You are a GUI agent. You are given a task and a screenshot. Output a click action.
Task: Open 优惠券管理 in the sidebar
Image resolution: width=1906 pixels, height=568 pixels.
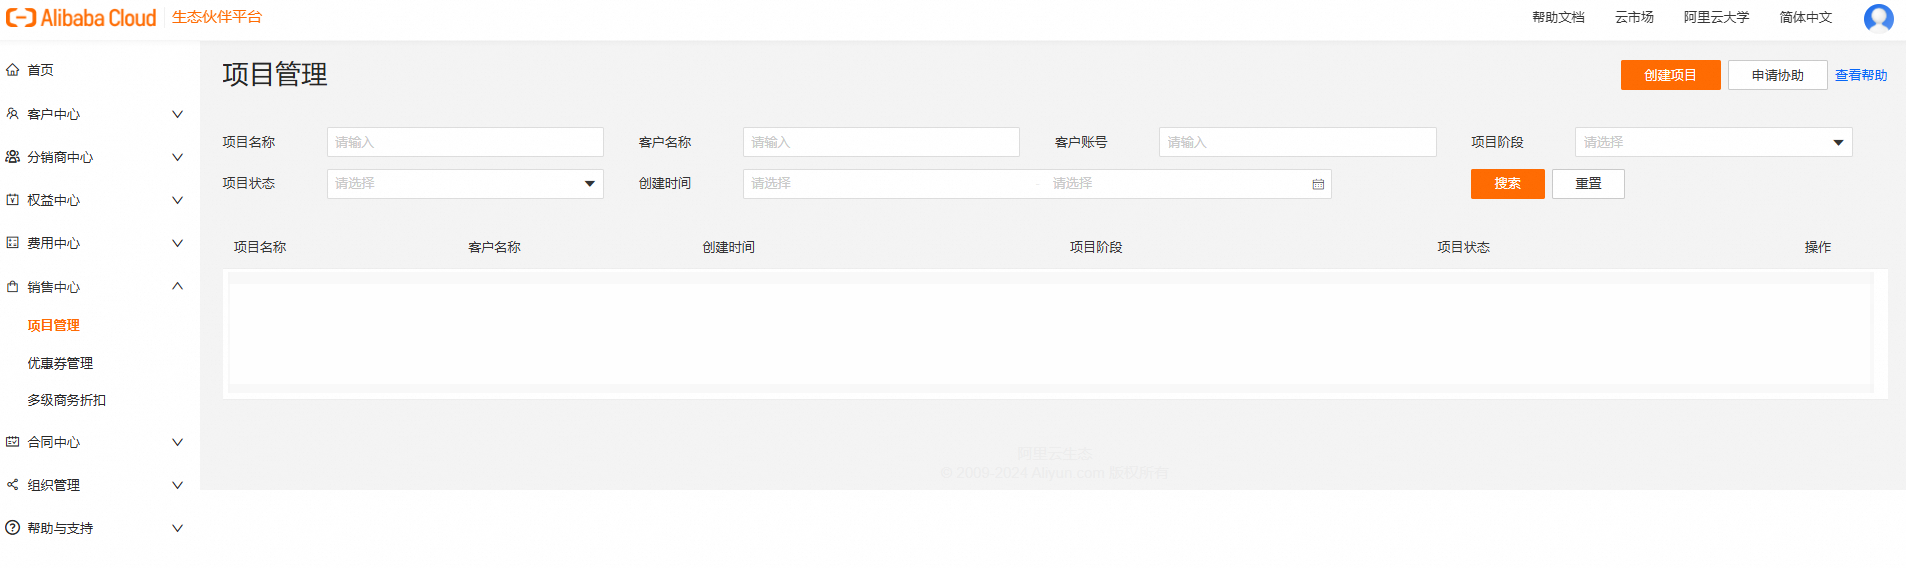[60, 363]
